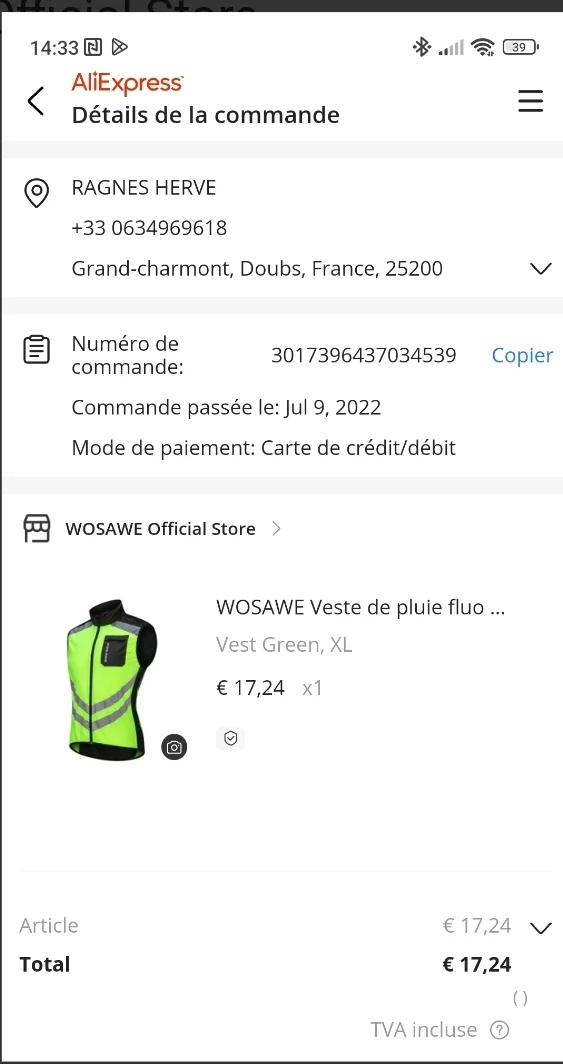The height and width of the screenshot is (1064, 563).
Task: Tap the green vest product thumbnail
Action: click(x=112, y=679)
